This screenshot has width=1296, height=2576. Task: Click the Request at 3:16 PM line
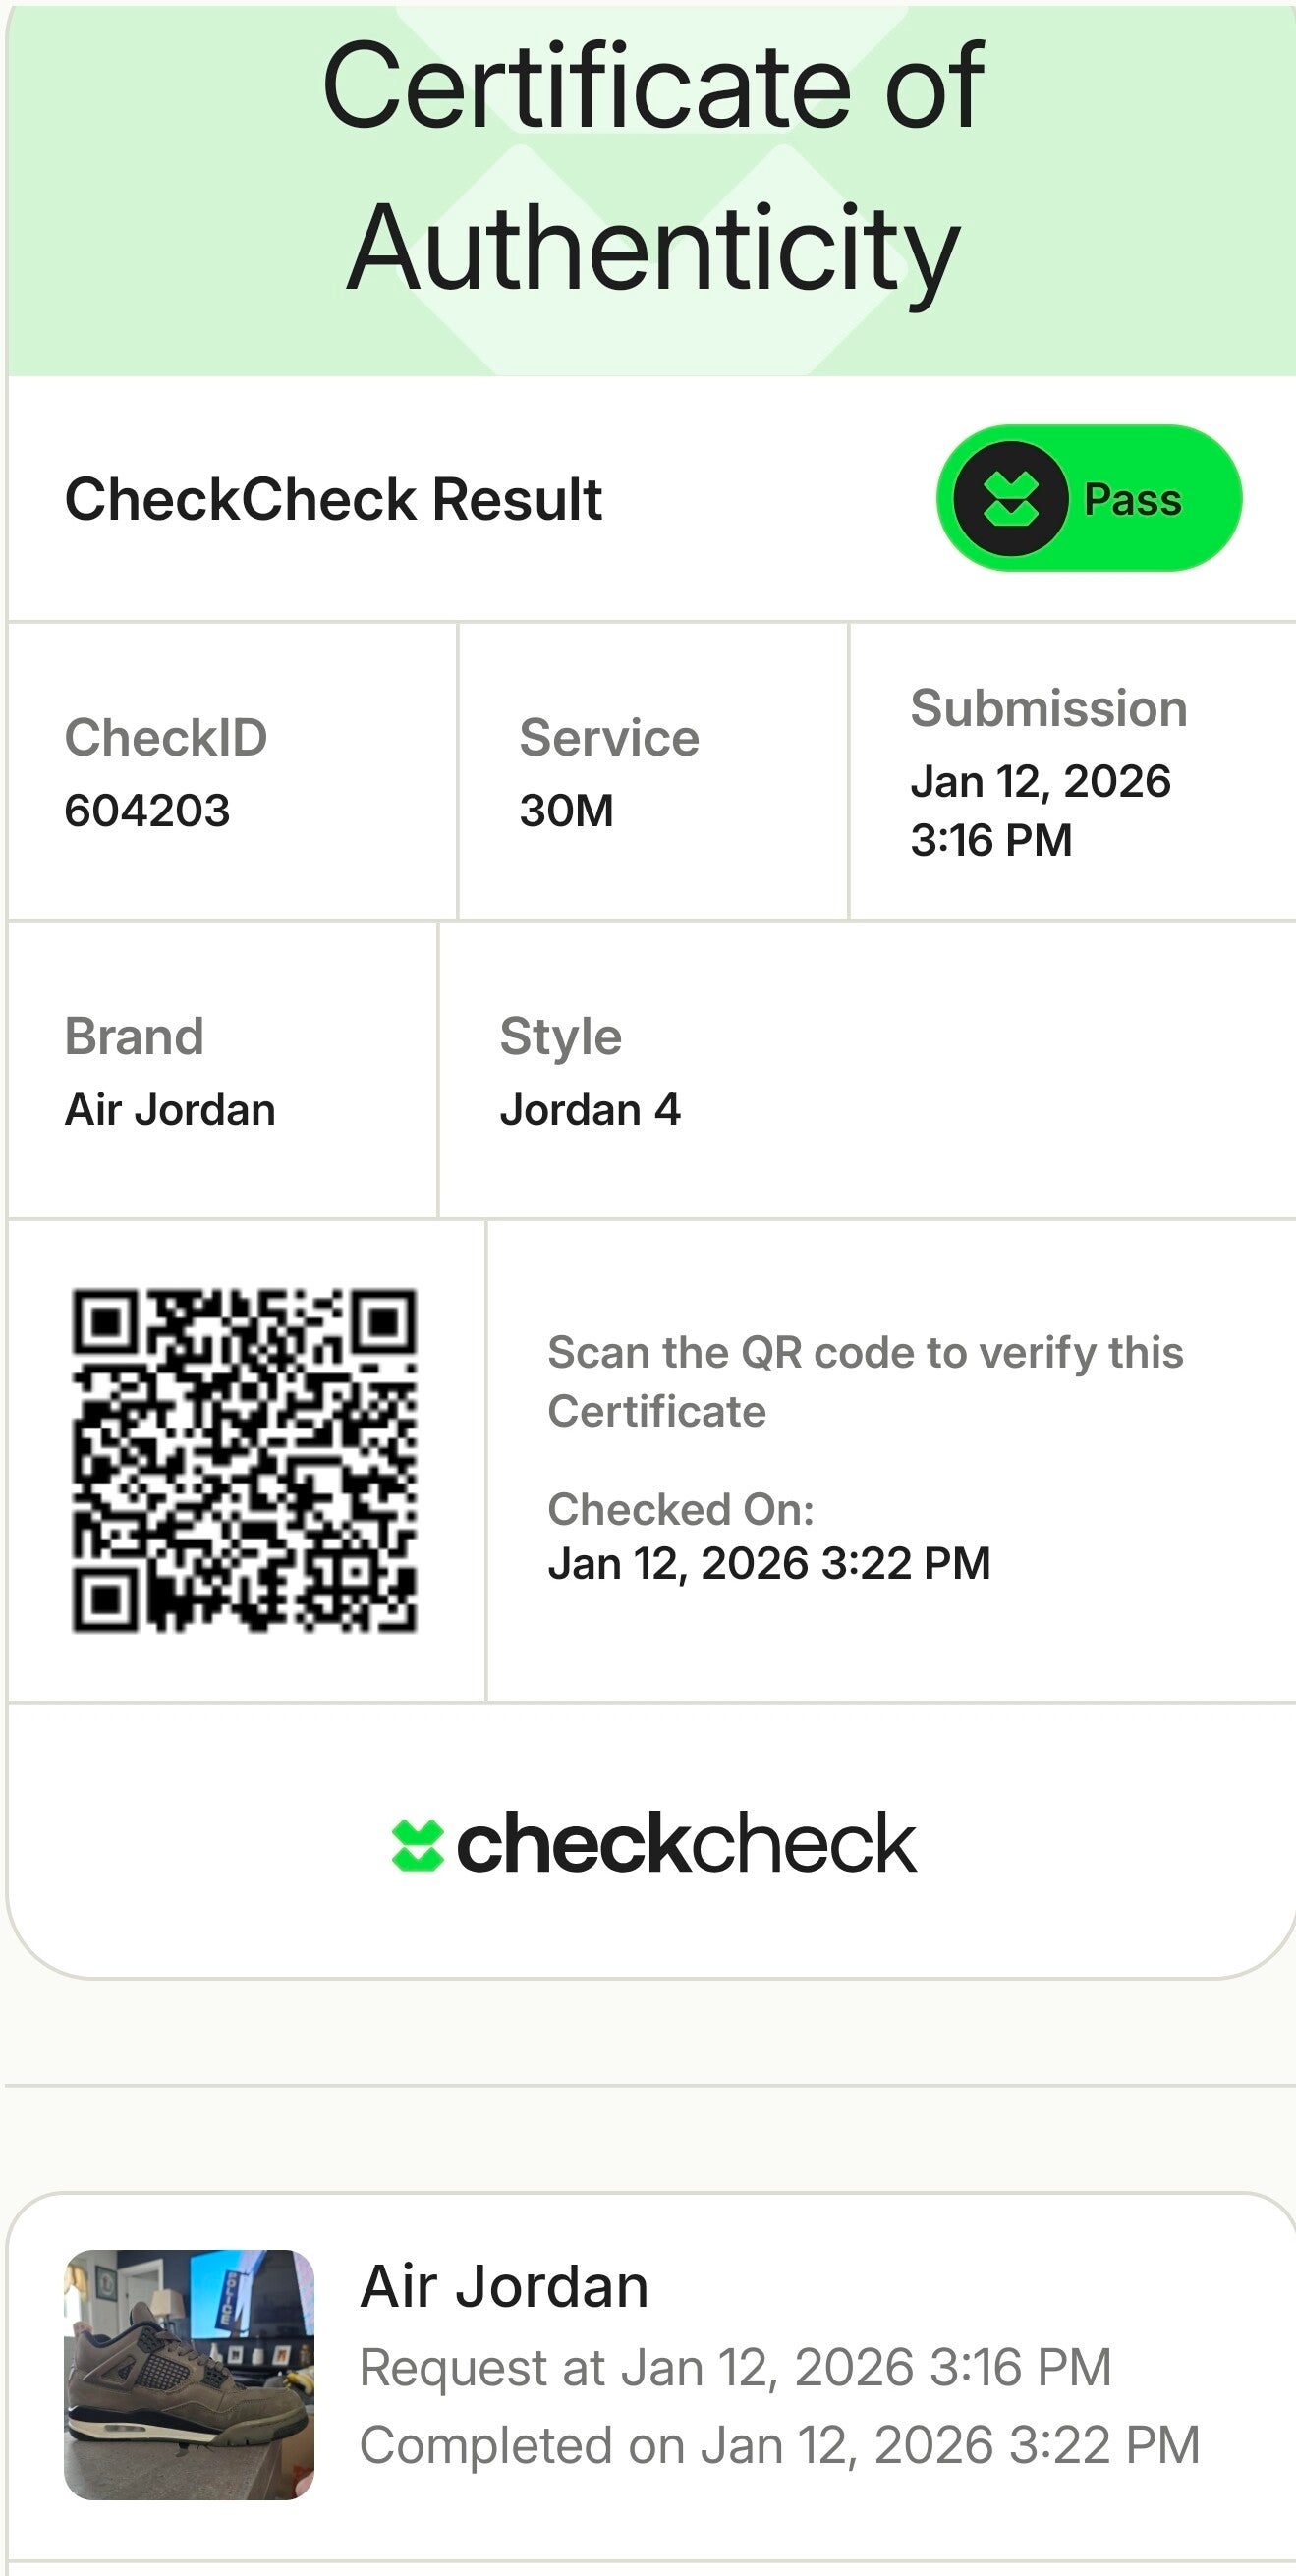coord(735,2367)
